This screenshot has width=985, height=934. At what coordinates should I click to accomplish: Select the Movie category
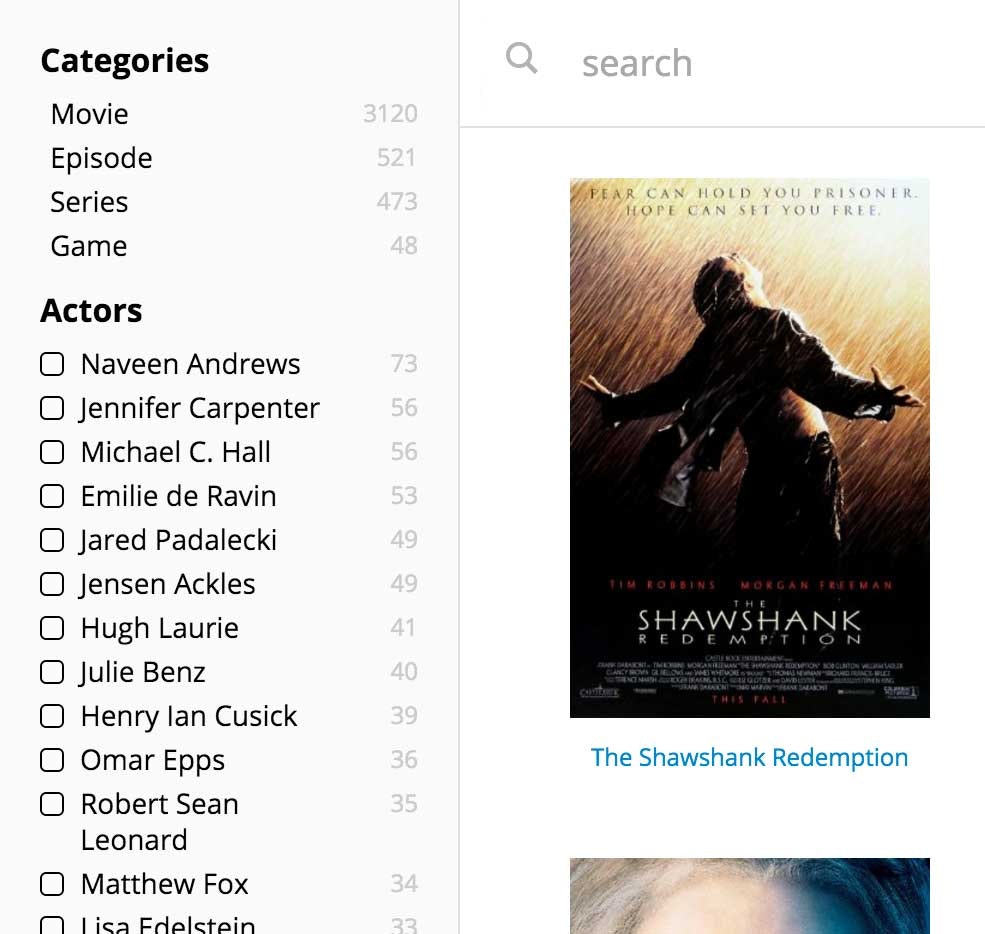(x=90, y=114)
